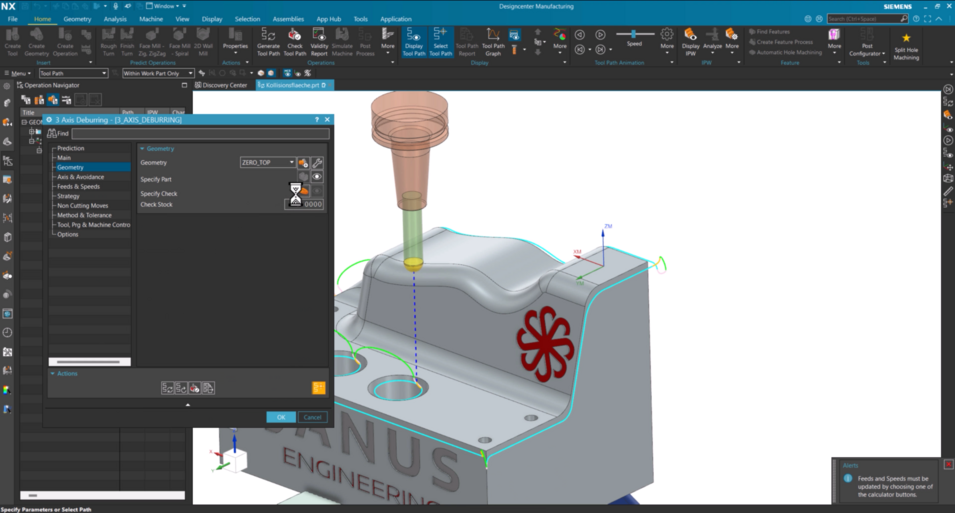
Task: Open the Window dropdown in title bar
Action: tap(166, 6)
